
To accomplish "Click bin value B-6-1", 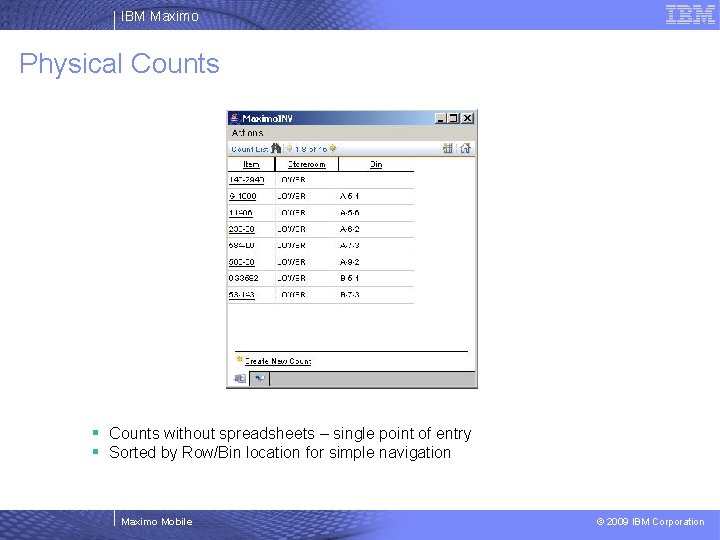I will [349, 278].
